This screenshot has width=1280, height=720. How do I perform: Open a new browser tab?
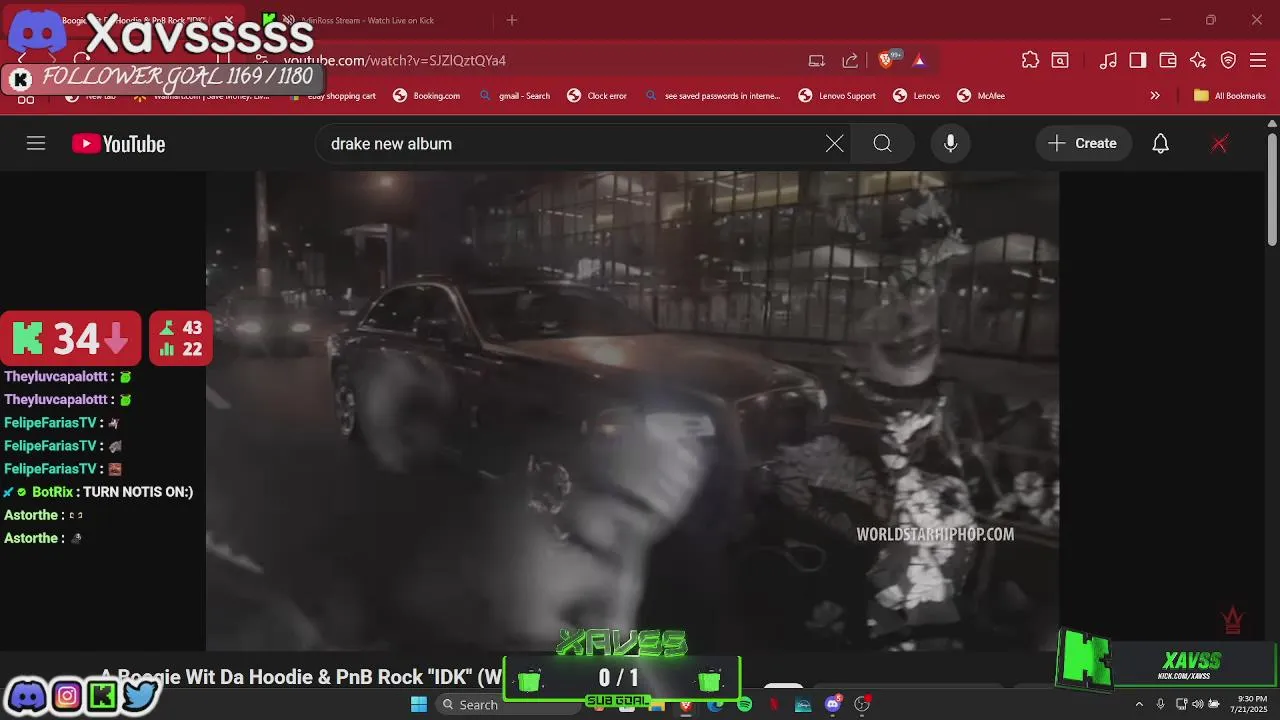click(x=512, y=20)
